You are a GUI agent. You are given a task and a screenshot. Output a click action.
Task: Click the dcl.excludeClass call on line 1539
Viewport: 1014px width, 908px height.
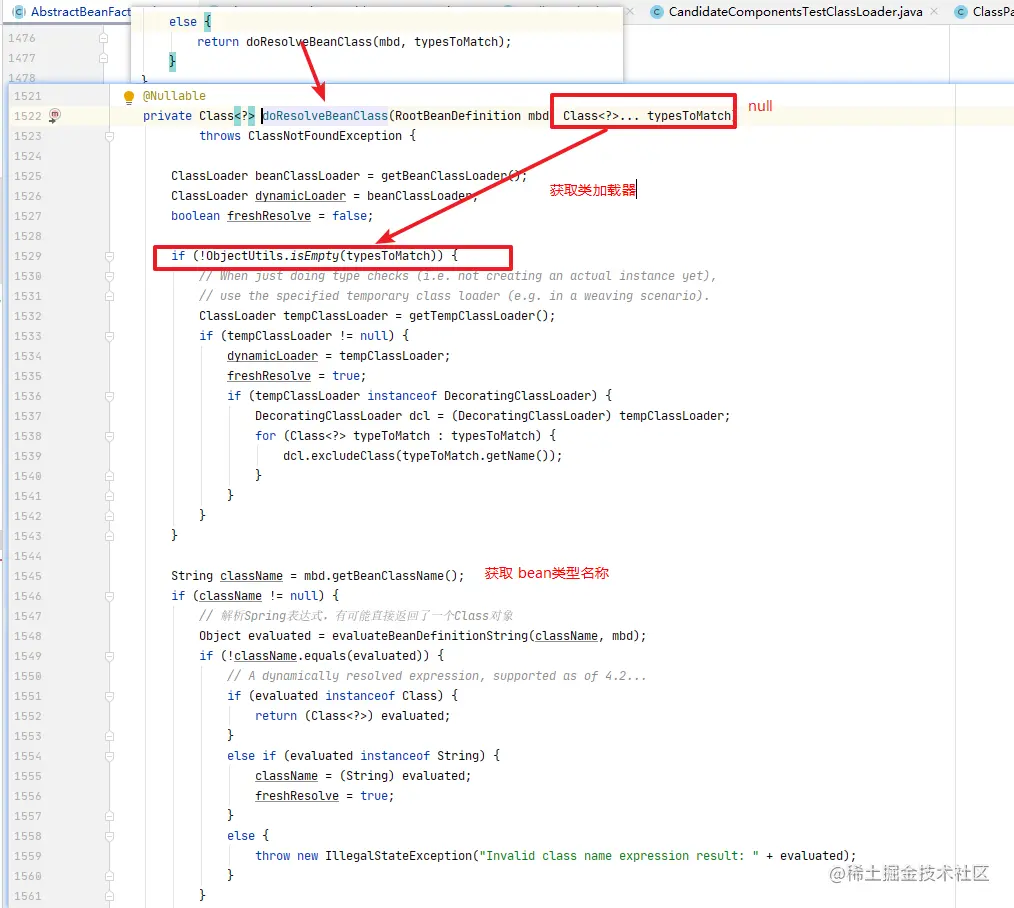[339, 456]
